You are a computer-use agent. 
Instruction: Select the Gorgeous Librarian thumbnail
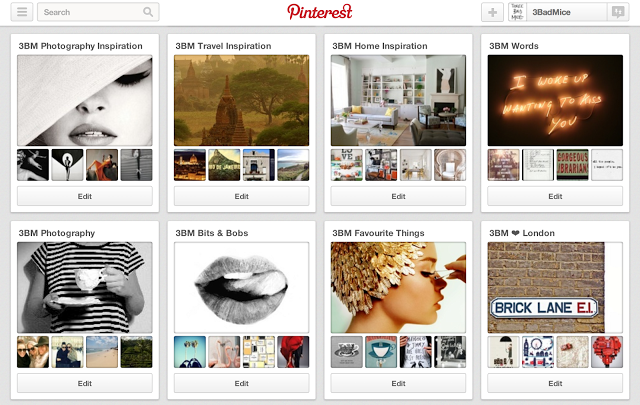point(572,165)
